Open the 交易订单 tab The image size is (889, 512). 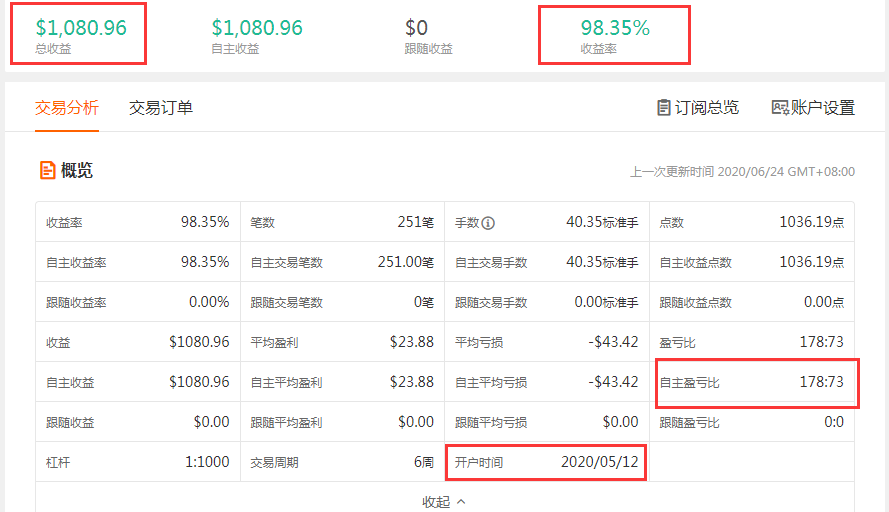coord(161,108)
